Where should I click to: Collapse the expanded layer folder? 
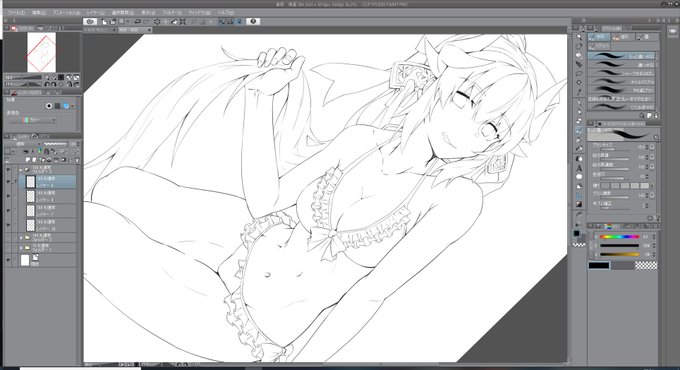pyautogui.click(x=20, y=170)
